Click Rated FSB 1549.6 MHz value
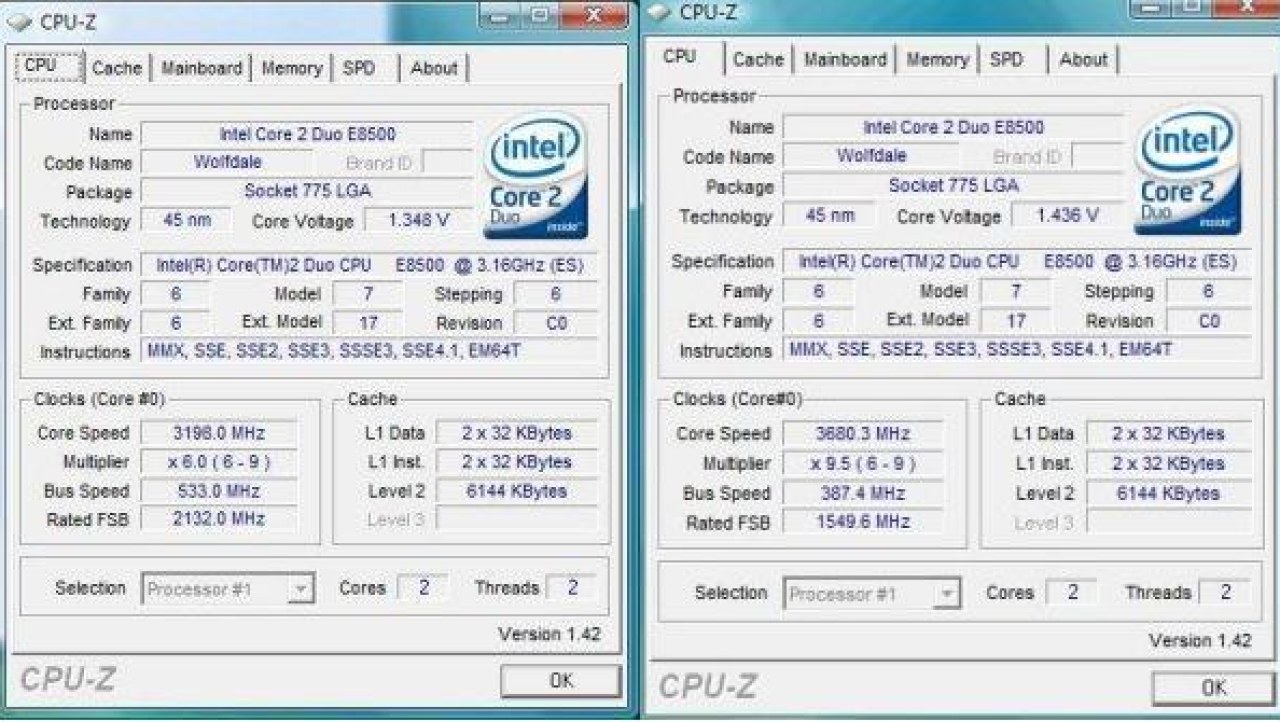This screenshot has height=722, width=1280. click(861, 522)
